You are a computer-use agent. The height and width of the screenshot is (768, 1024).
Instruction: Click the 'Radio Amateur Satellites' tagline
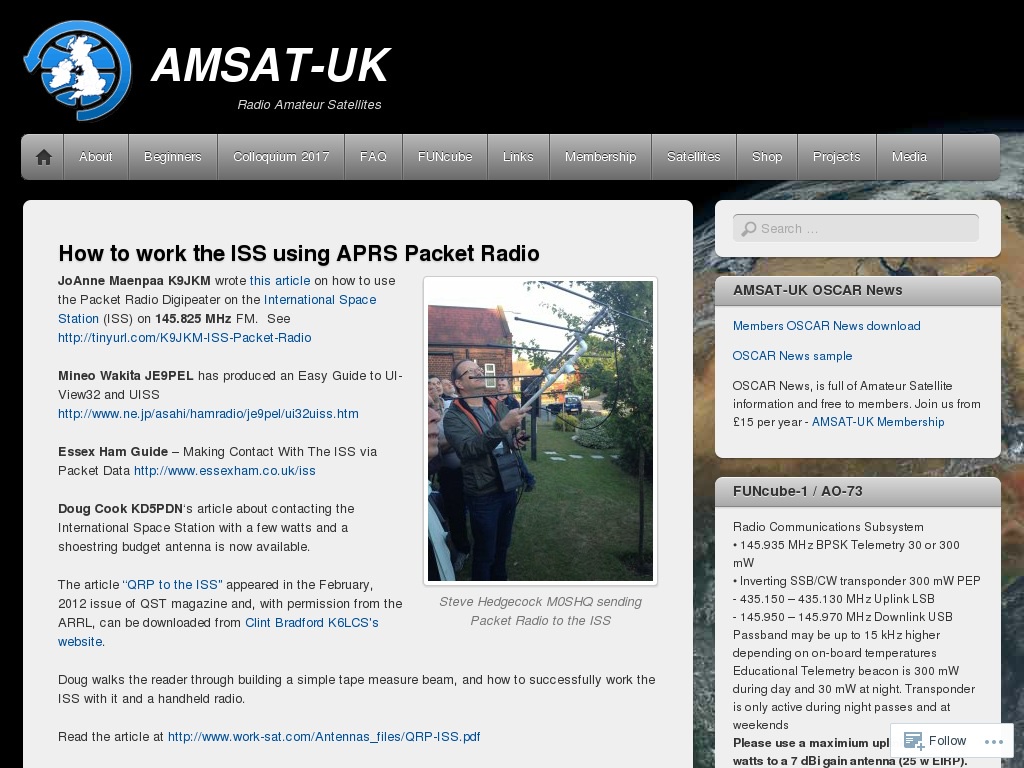309,104
